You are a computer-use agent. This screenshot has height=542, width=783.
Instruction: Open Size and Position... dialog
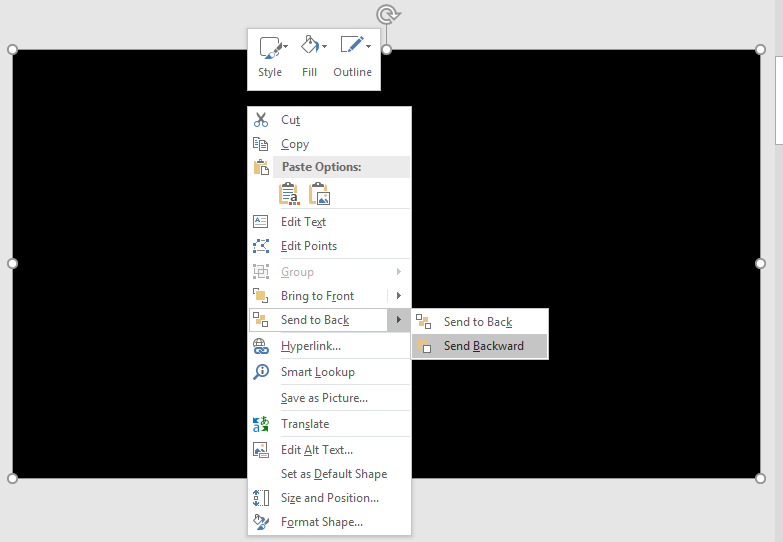coord(330,498)
